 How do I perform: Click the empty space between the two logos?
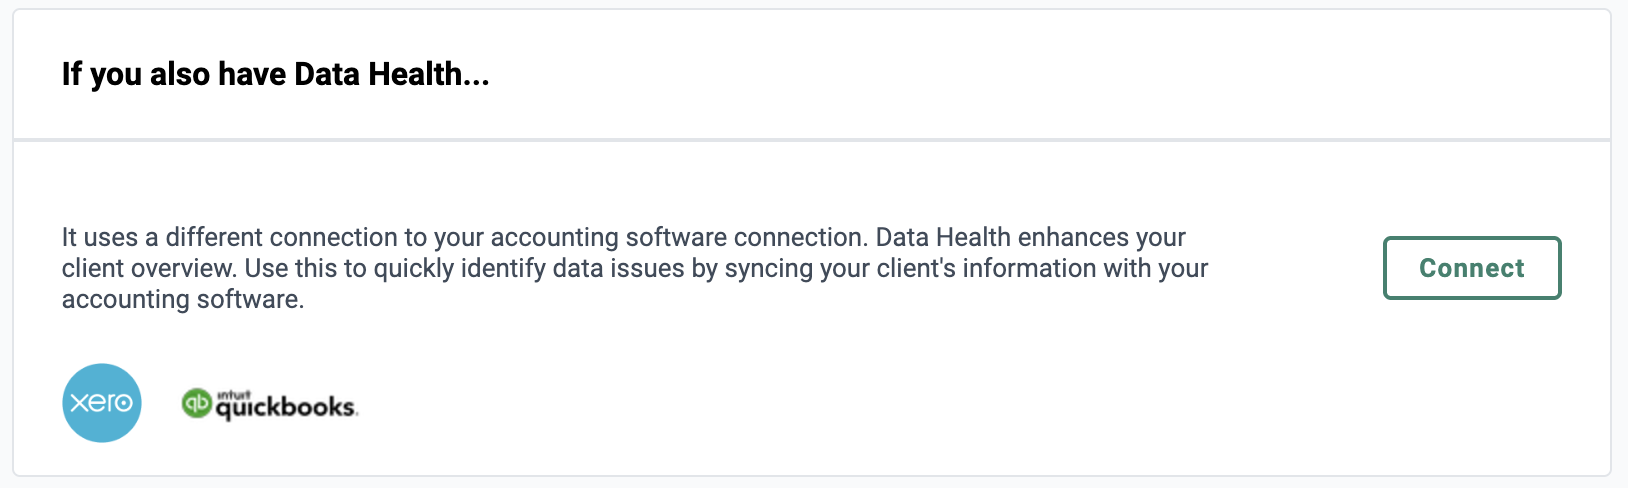click(161, 403)
